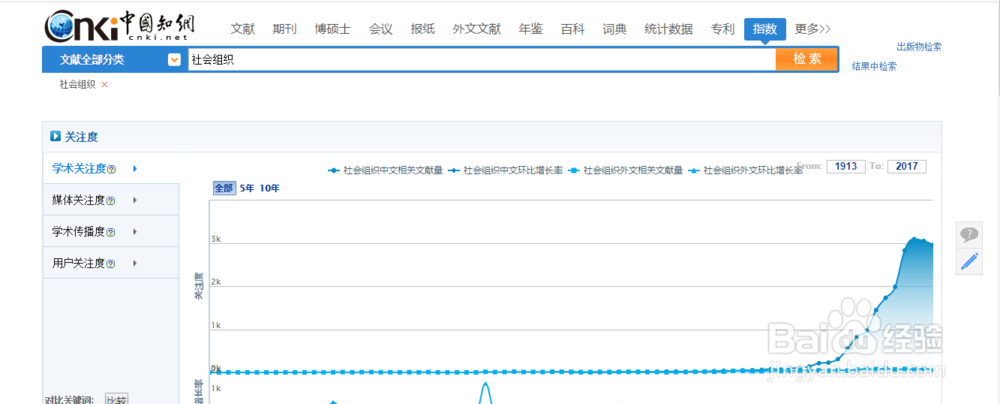Click the 文献全部分类 category label

tap(92, 60)
